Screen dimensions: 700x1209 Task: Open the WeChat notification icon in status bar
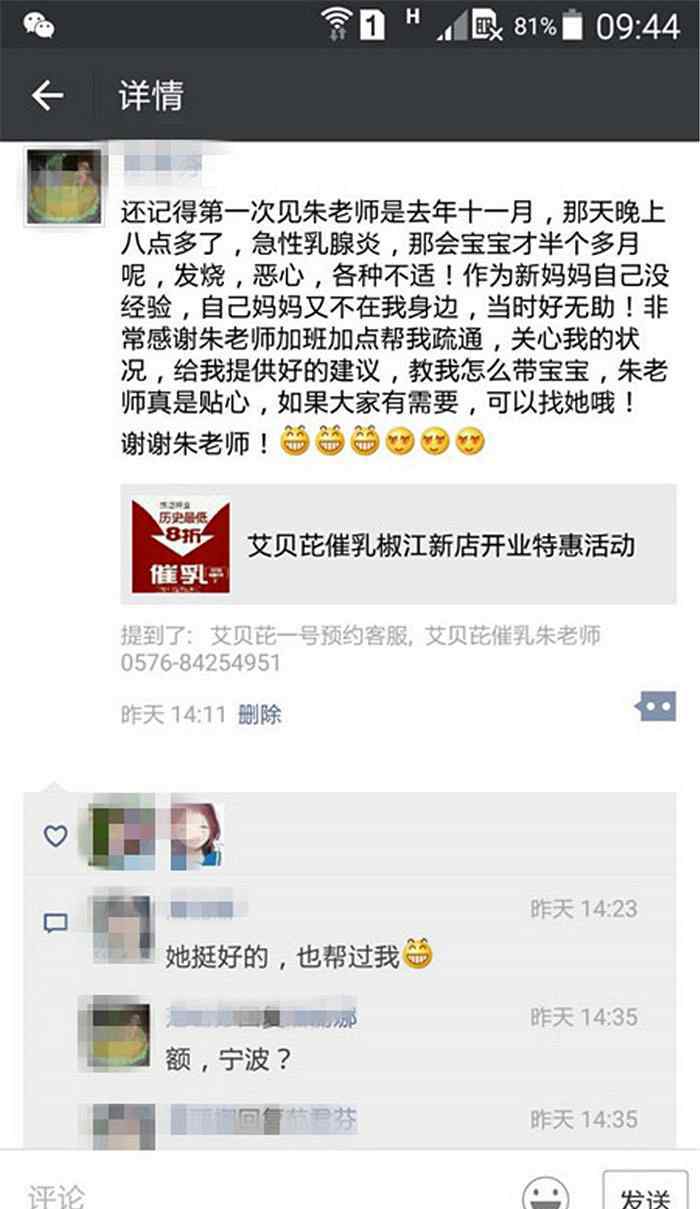pos(39,25)
